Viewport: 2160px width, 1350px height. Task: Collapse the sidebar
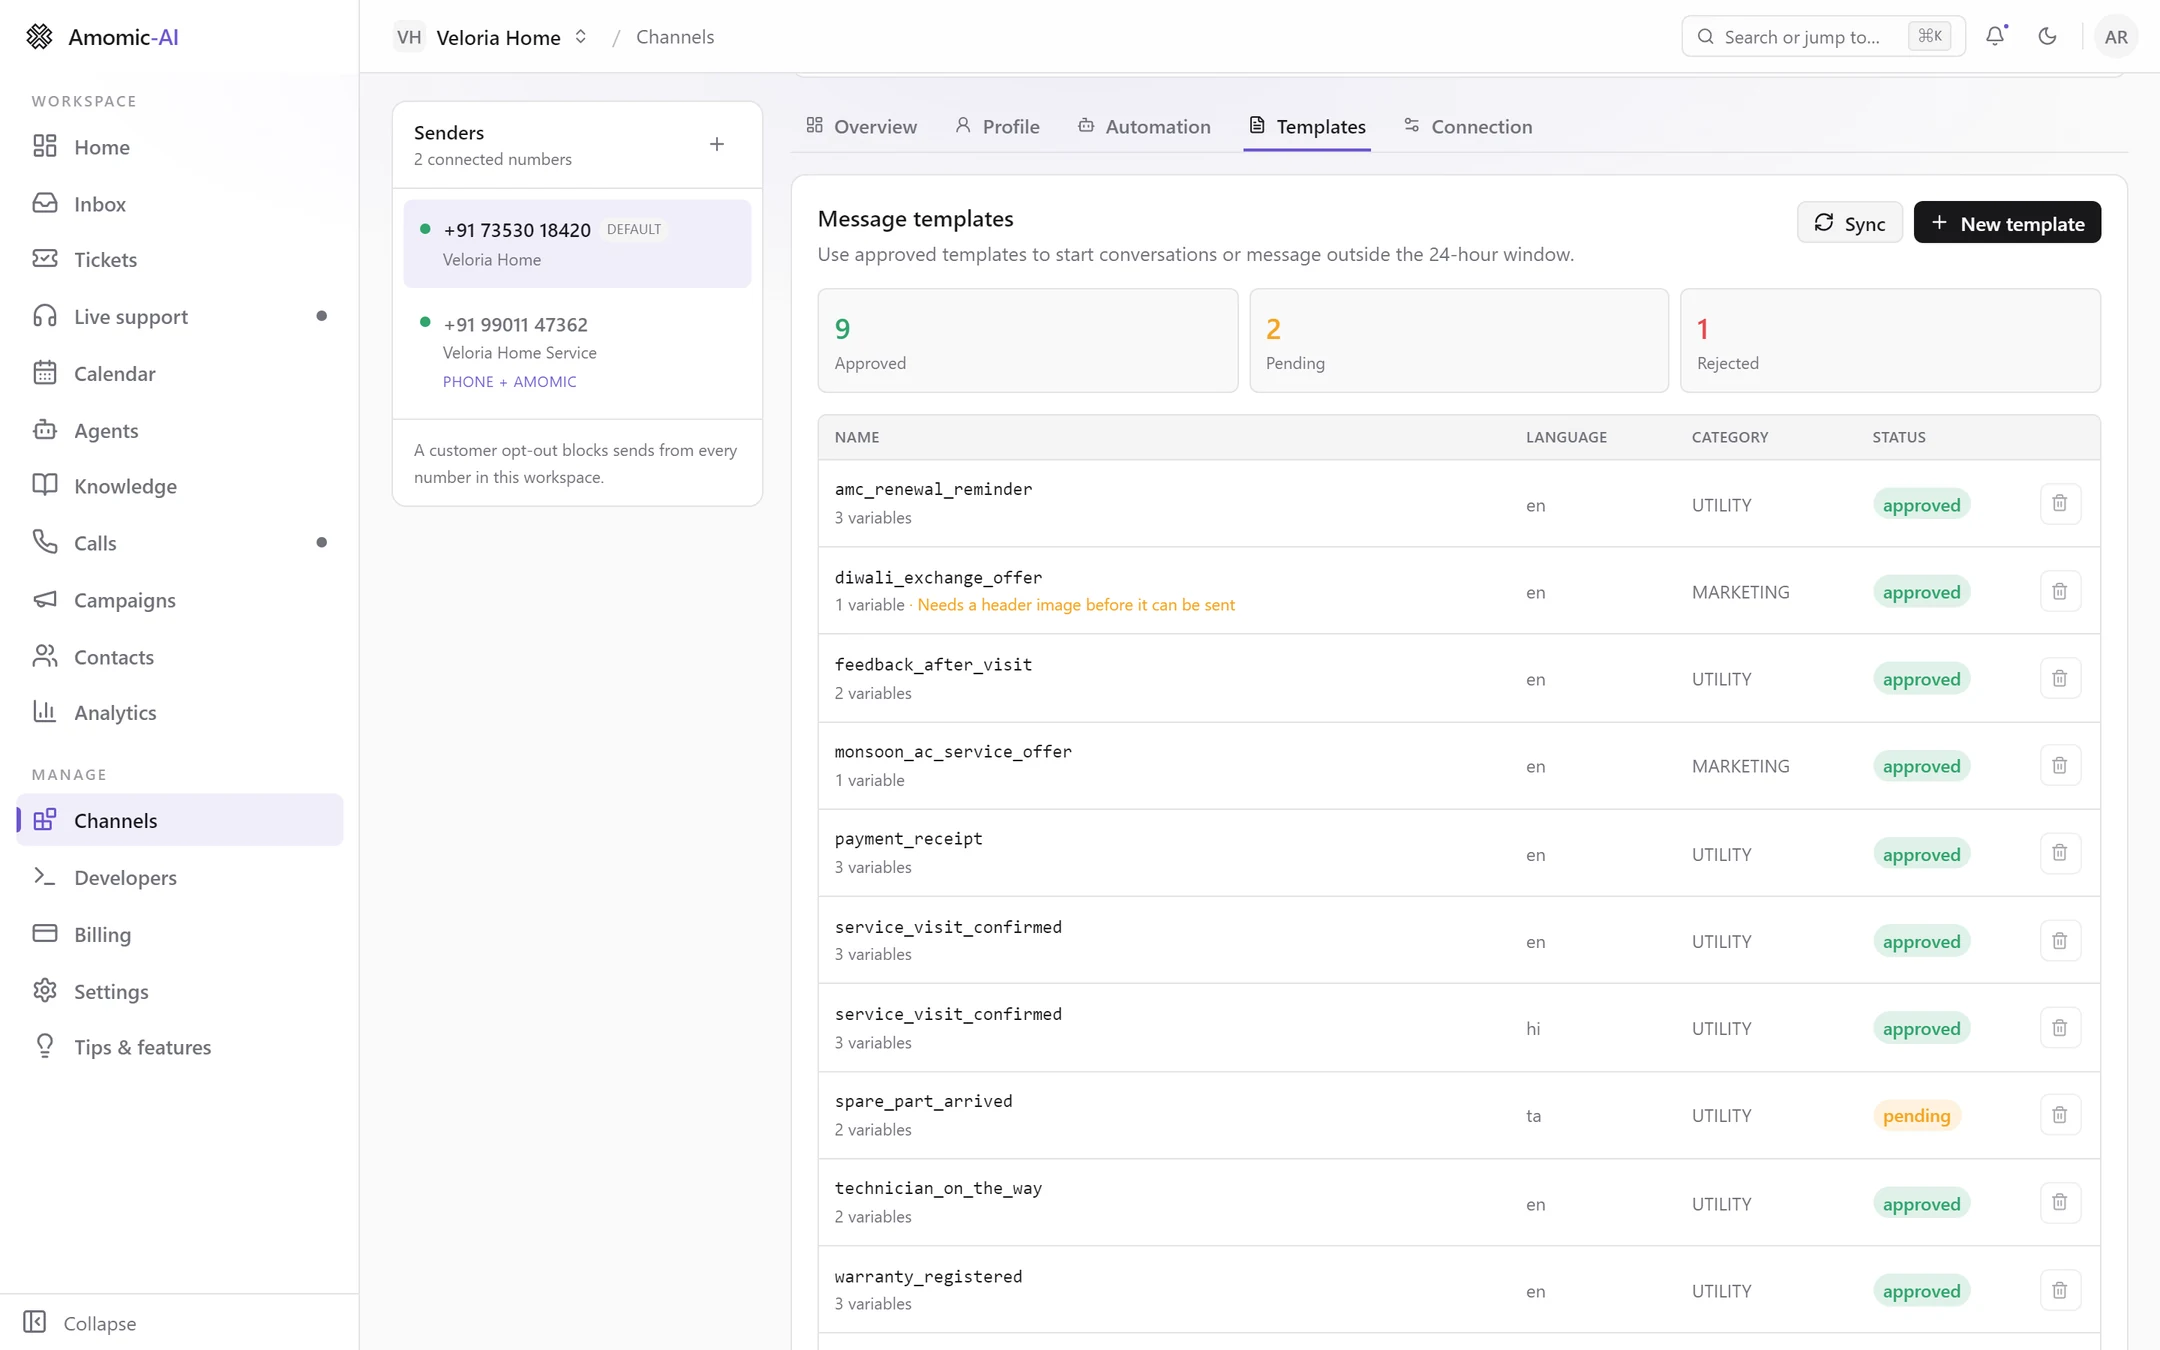(80, 1322)
